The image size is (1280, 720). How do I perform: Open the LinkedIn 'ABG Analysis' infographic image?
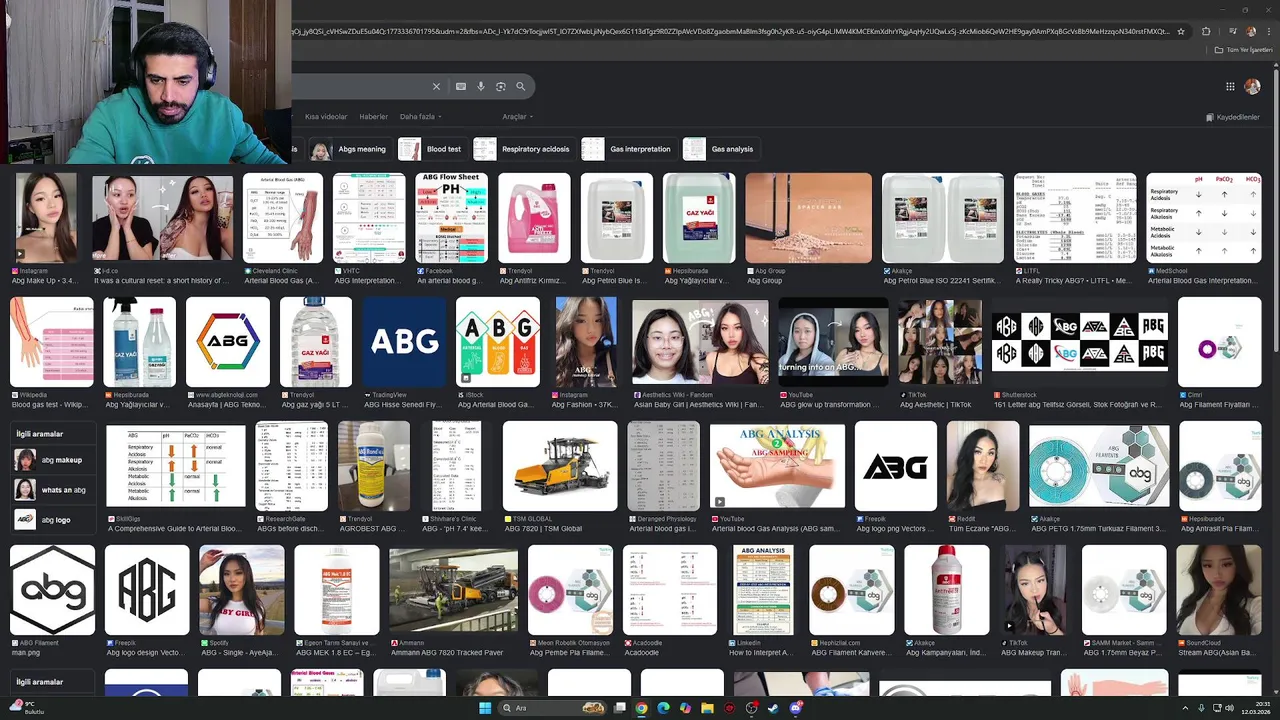[x=764, y=590]
